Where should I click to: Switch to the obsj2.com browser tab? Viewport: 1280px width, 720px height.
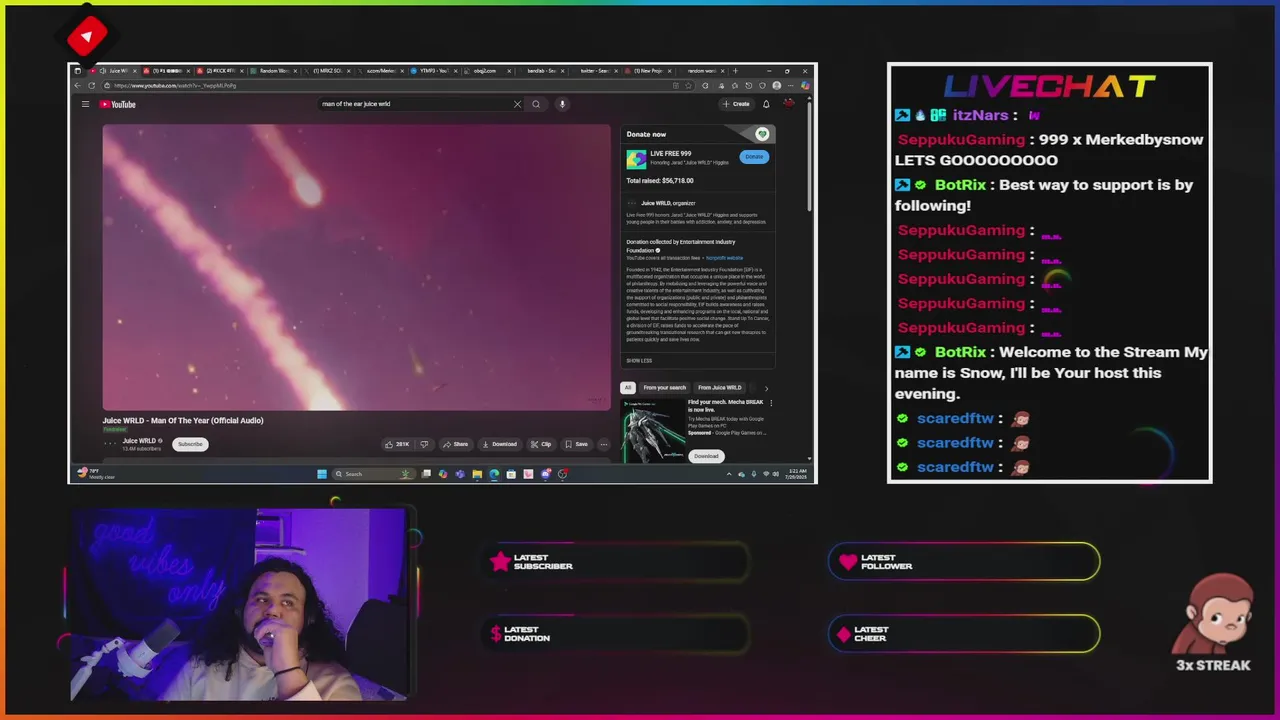coord(486,71)
